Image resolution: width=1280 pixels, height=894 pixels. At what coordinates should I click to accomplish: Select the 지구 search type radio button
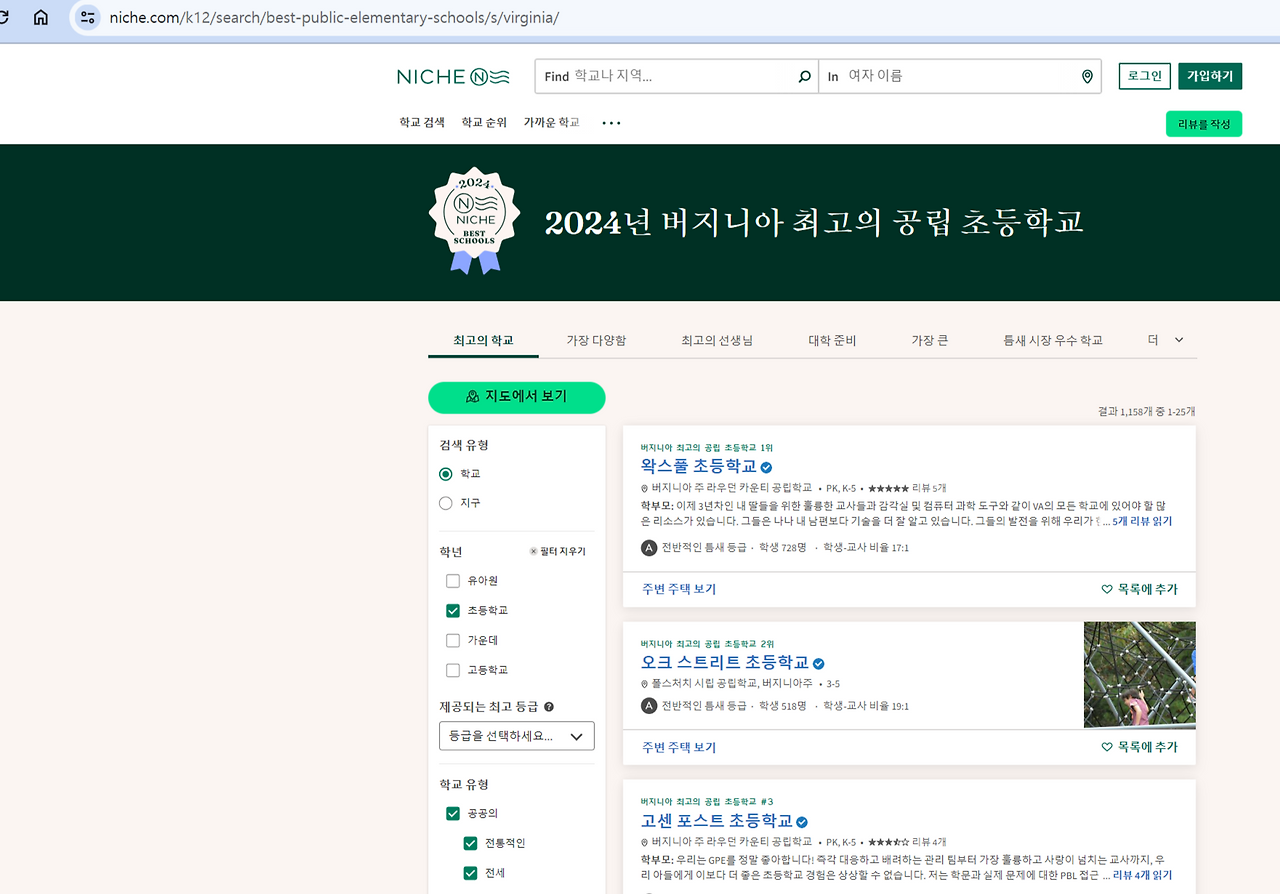[x=446, y=503]
